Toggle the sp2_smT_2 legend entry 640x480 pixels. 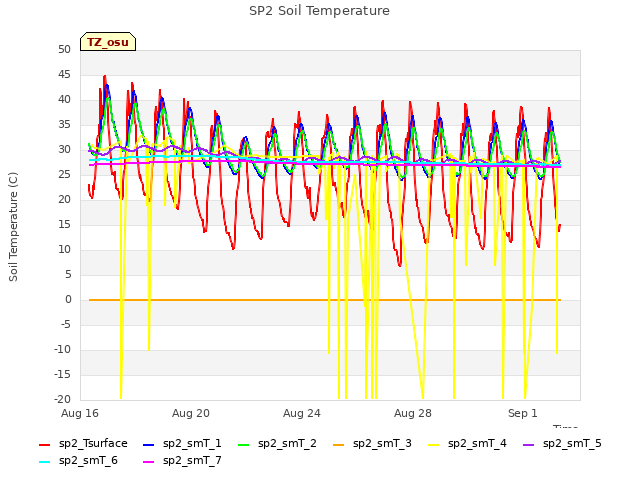[277, 444]
